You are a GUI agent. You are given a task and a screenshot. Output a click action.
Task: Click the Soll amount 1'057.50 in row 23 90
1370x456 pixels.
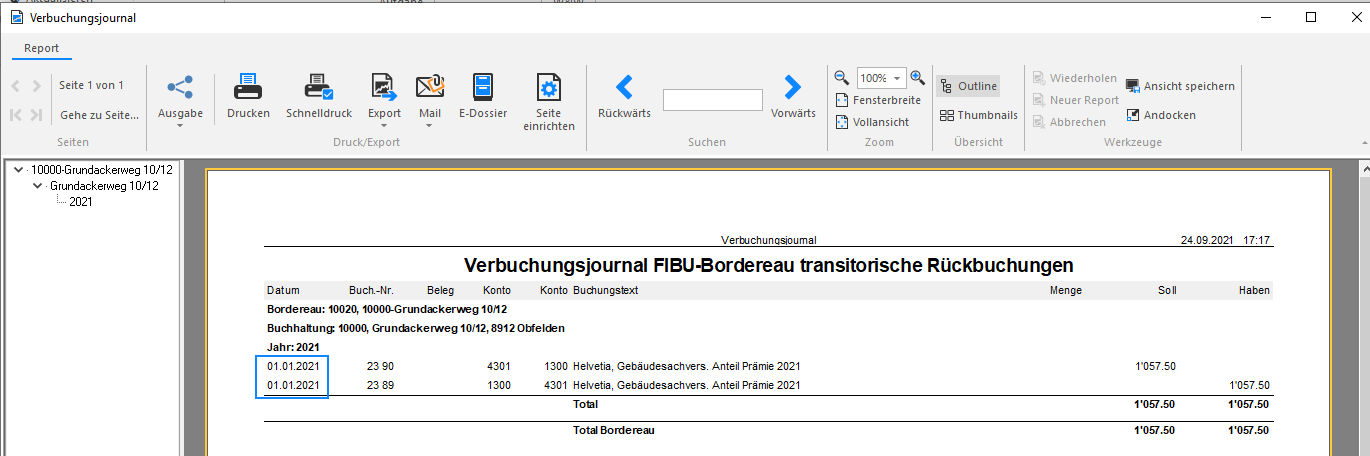pos(1155,366)
